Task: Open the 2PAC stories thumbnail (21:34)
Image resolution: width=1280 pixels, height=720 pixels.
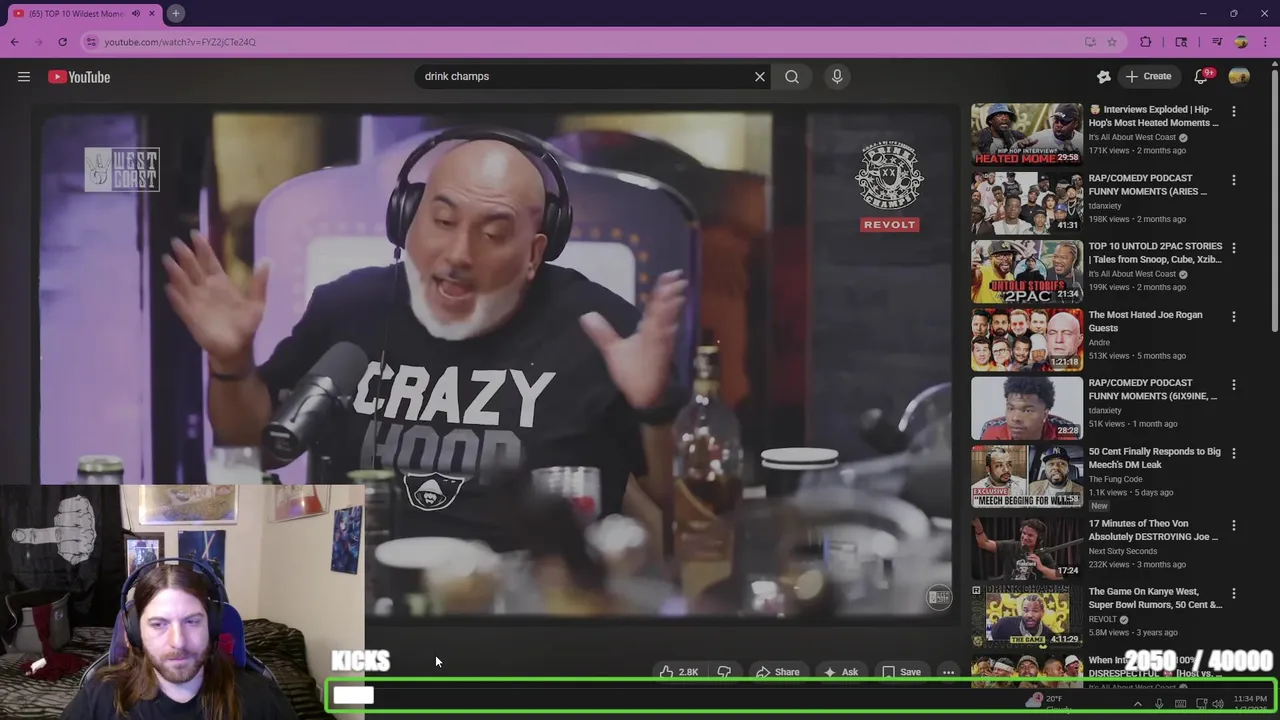Action: [x=1026, y=270]
